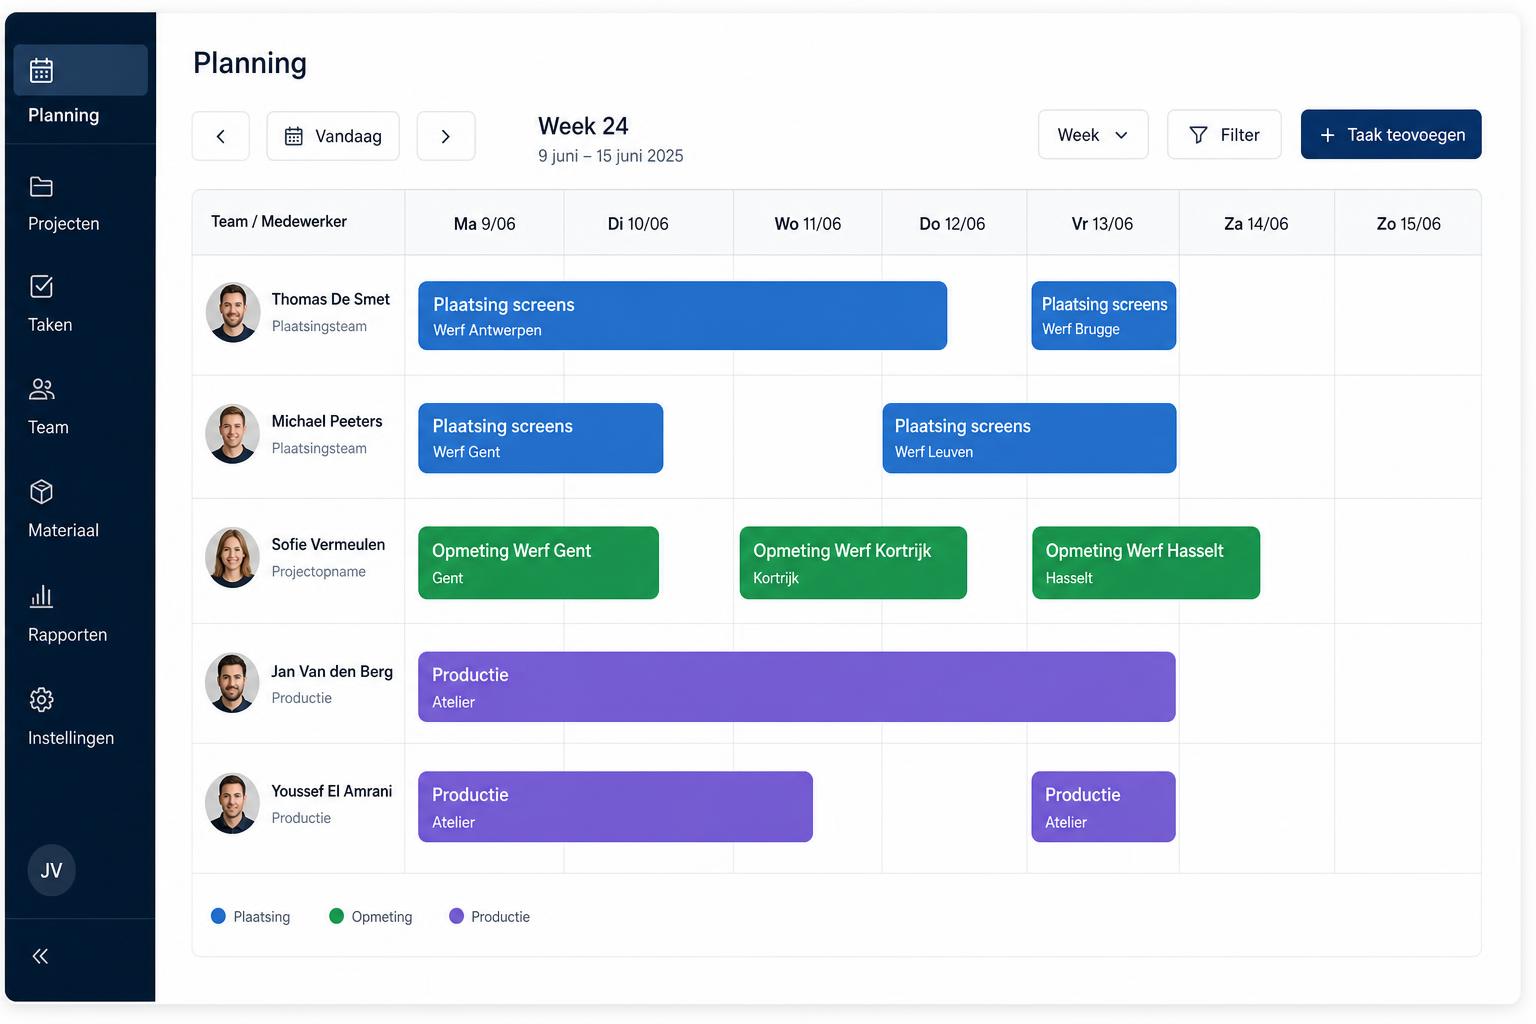The width and height of the screenshot is (1536, 1024).
Task: Open Team people icon in sidebar
Action: point(41,389)
